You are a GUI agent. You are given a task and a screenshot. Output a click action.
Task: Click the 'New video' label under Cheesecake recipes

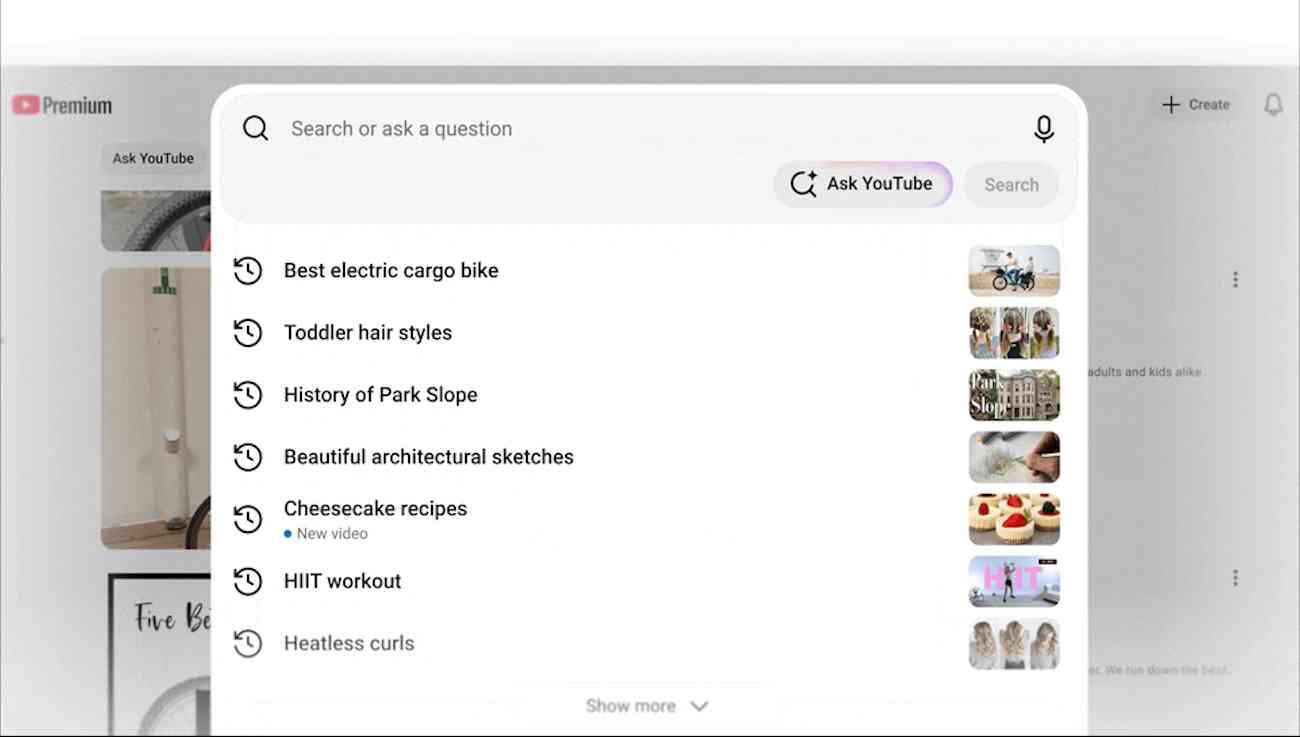(332, 534)
